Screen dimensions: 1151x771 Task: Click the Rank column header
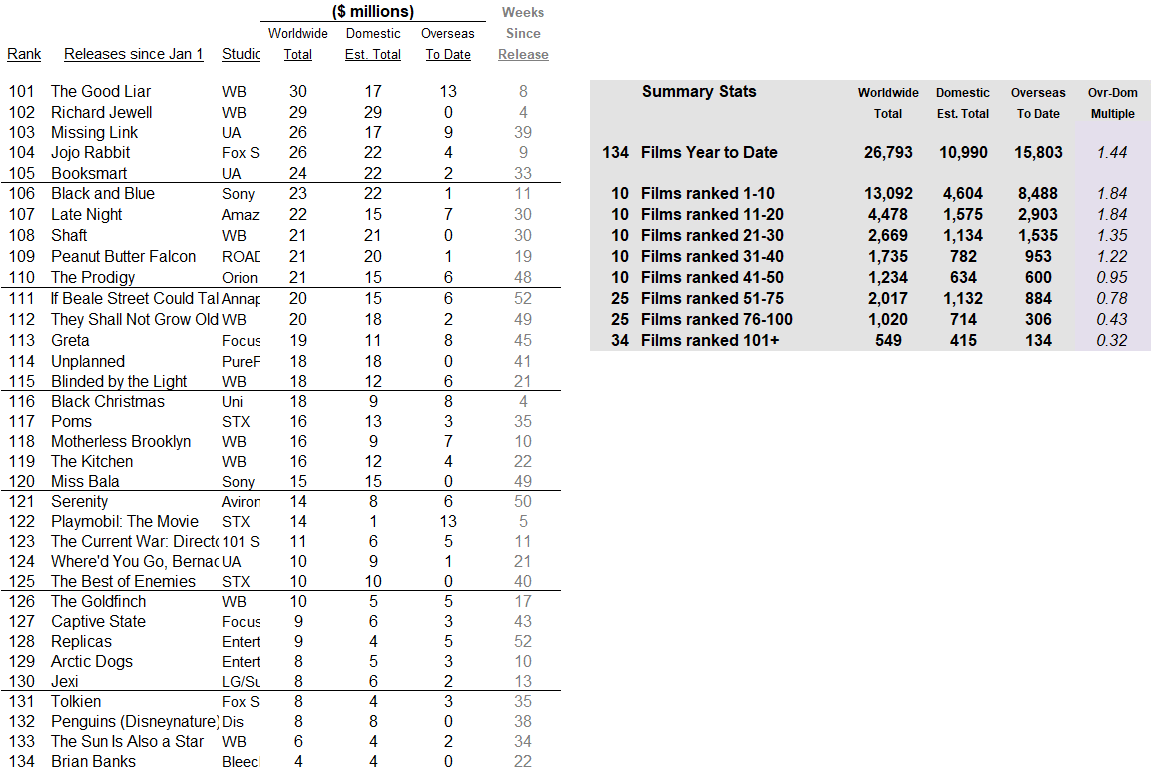point(24,54)
